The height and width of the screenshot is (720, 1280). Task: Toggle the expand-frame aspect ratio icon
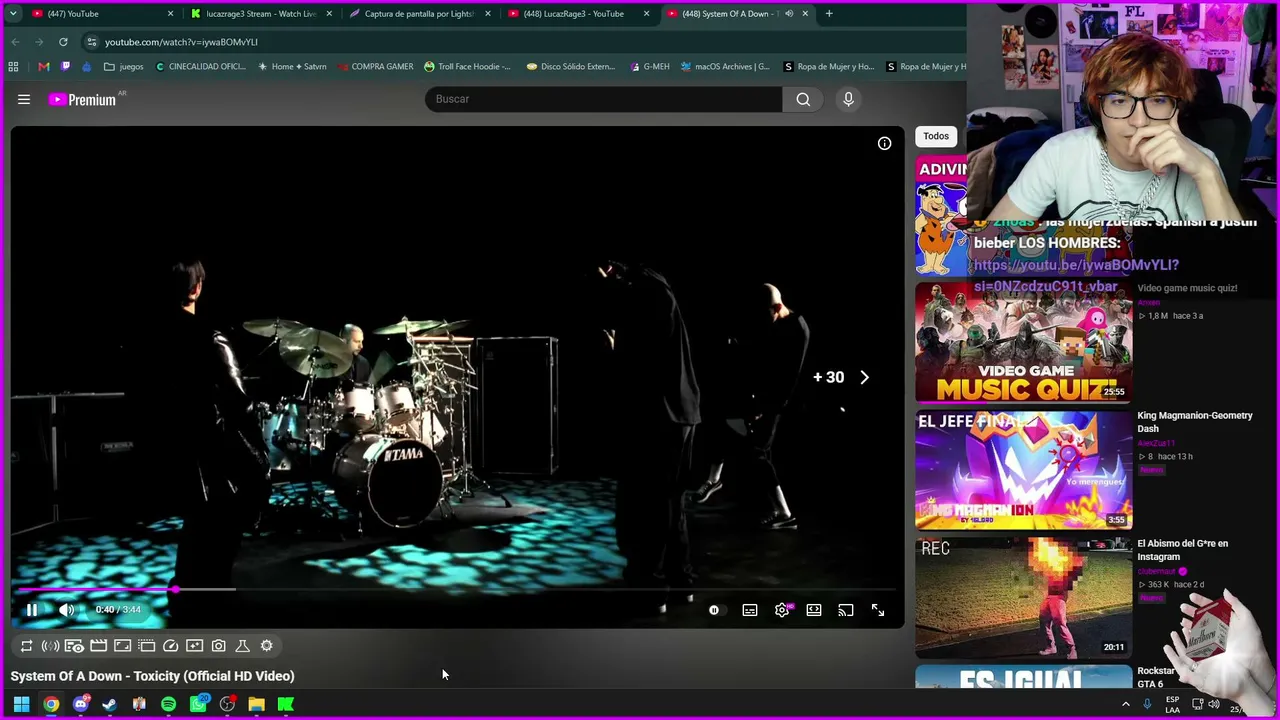point(123,646)
